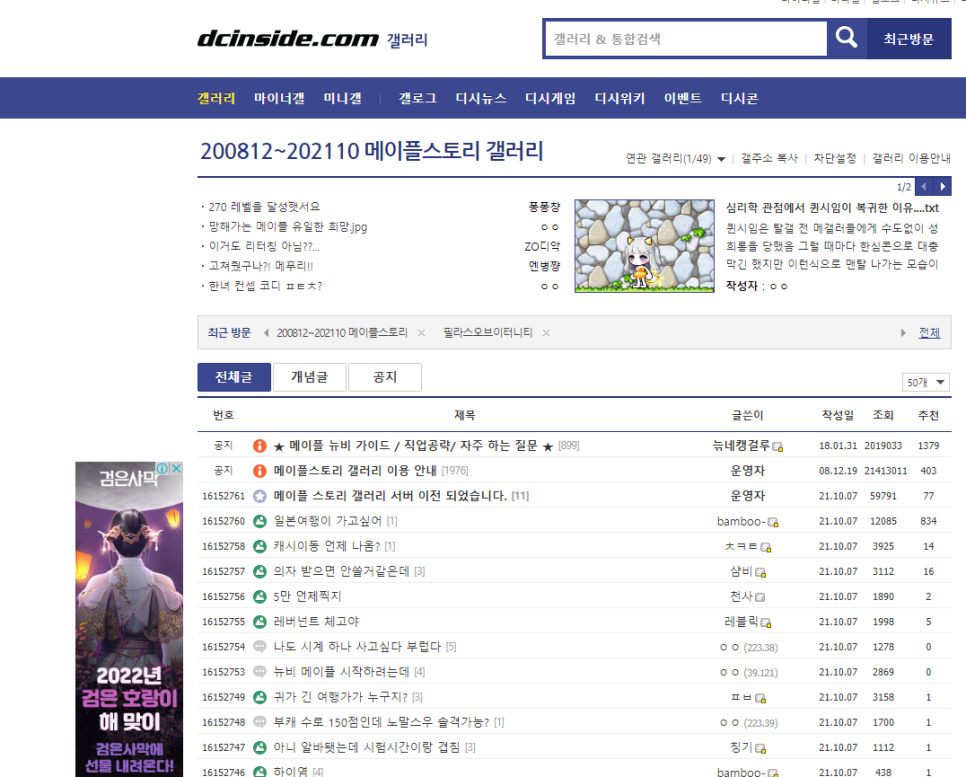Open 이벤트 in navigation bar
The width and height of the screenshot is (966, 777).
click(x=683, y=98)
